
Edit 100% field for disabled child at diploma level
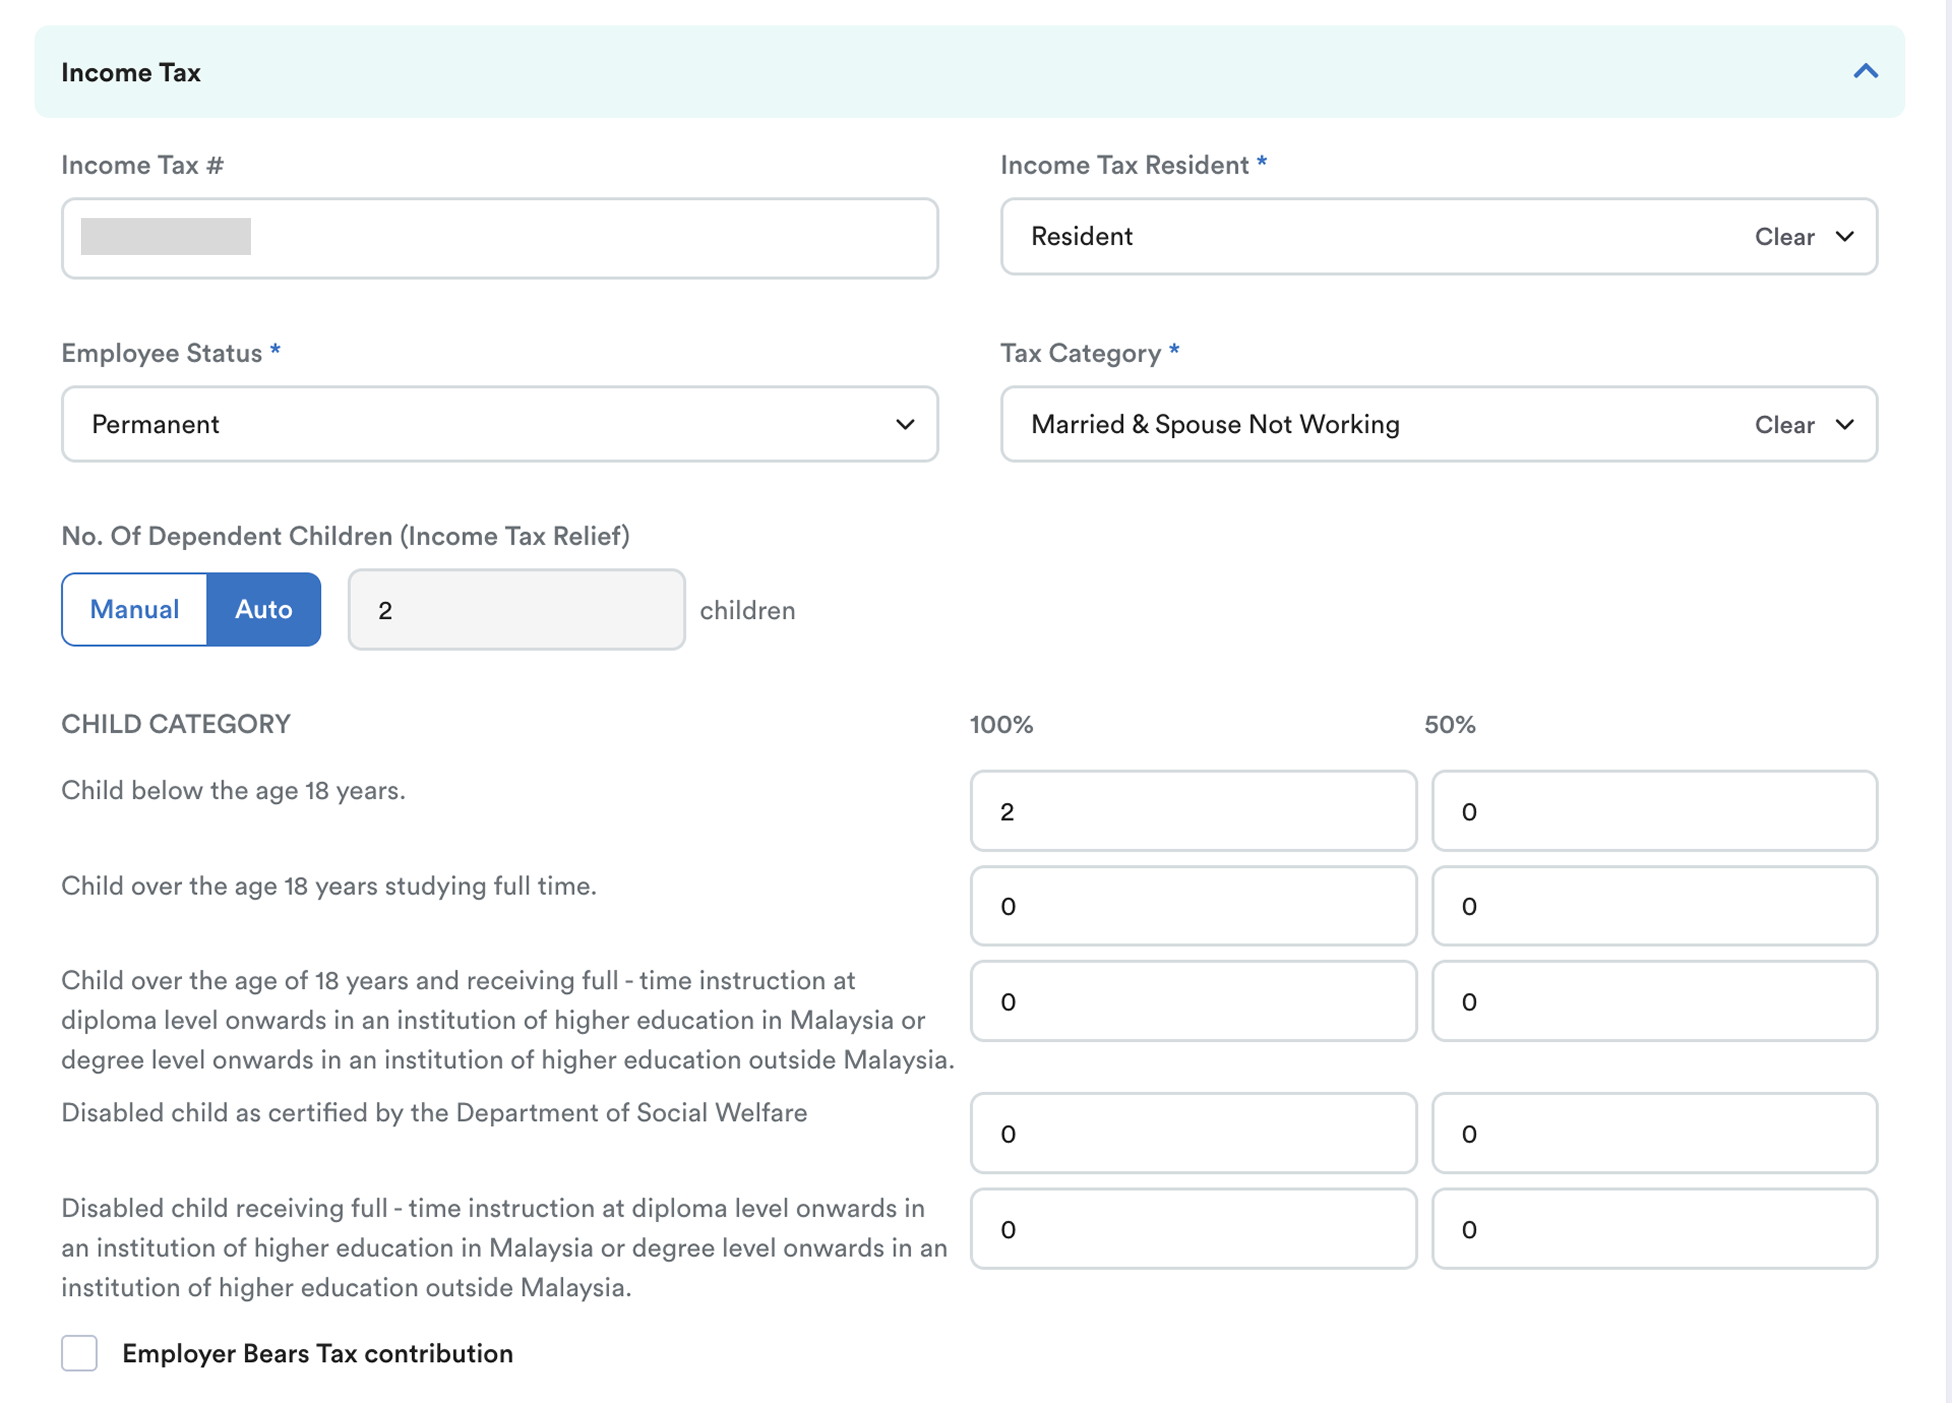(1192, 1229)
